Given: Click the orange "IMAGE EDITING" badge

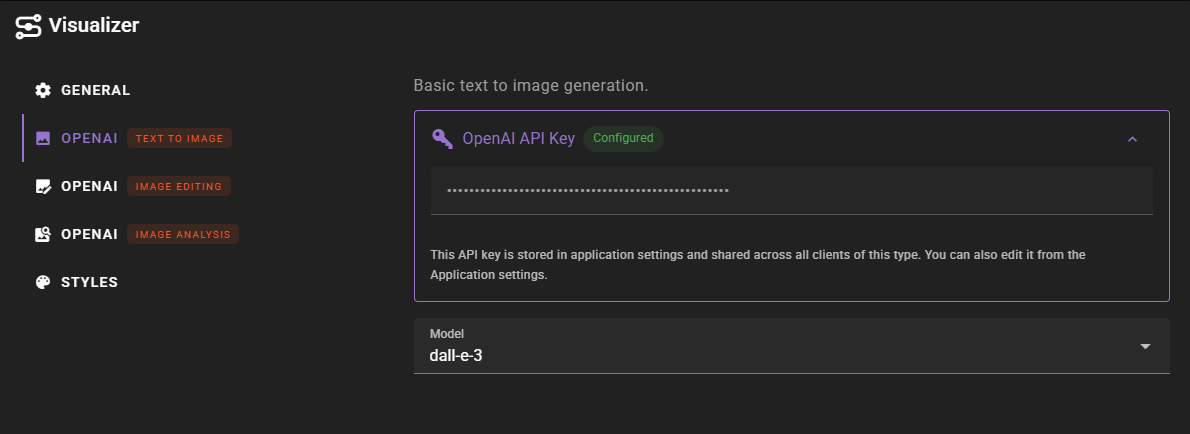Looking at the screenshot, I should pyautogui.click(x=178, y=186).
